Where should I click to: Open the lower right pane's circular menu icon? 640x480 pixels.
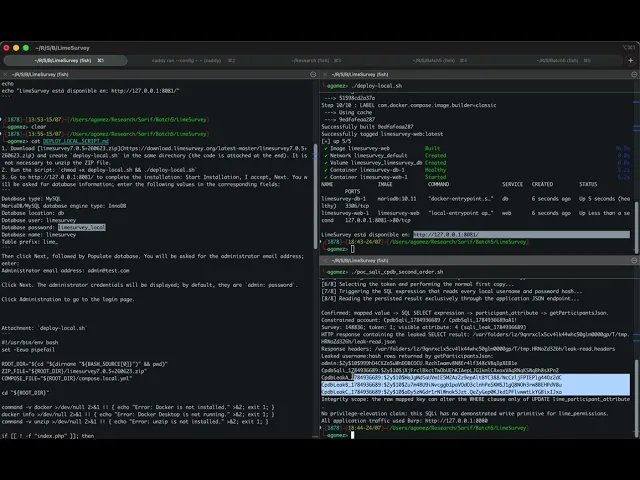point(634,260)
